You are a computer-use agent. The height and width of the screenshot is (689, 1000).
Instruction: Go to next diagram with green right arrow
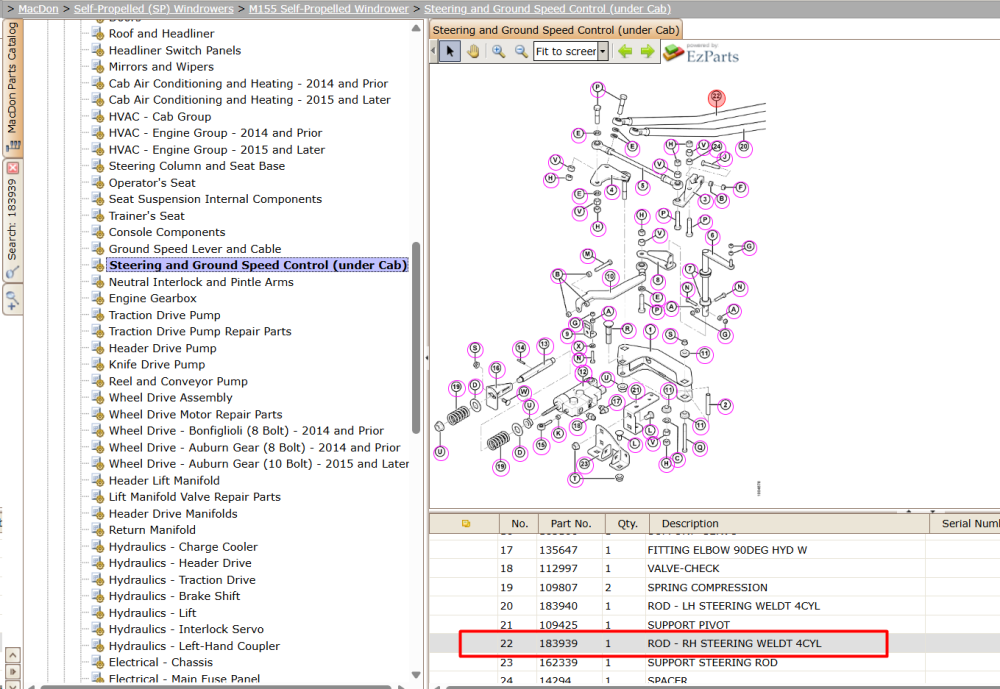(x=647, y=51)
